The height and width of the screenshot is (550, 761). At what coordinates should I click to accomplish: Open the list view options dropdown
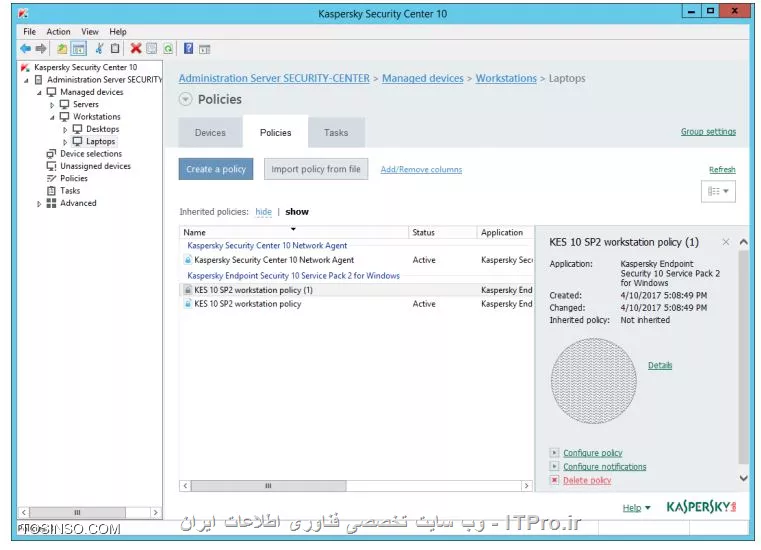718,191
